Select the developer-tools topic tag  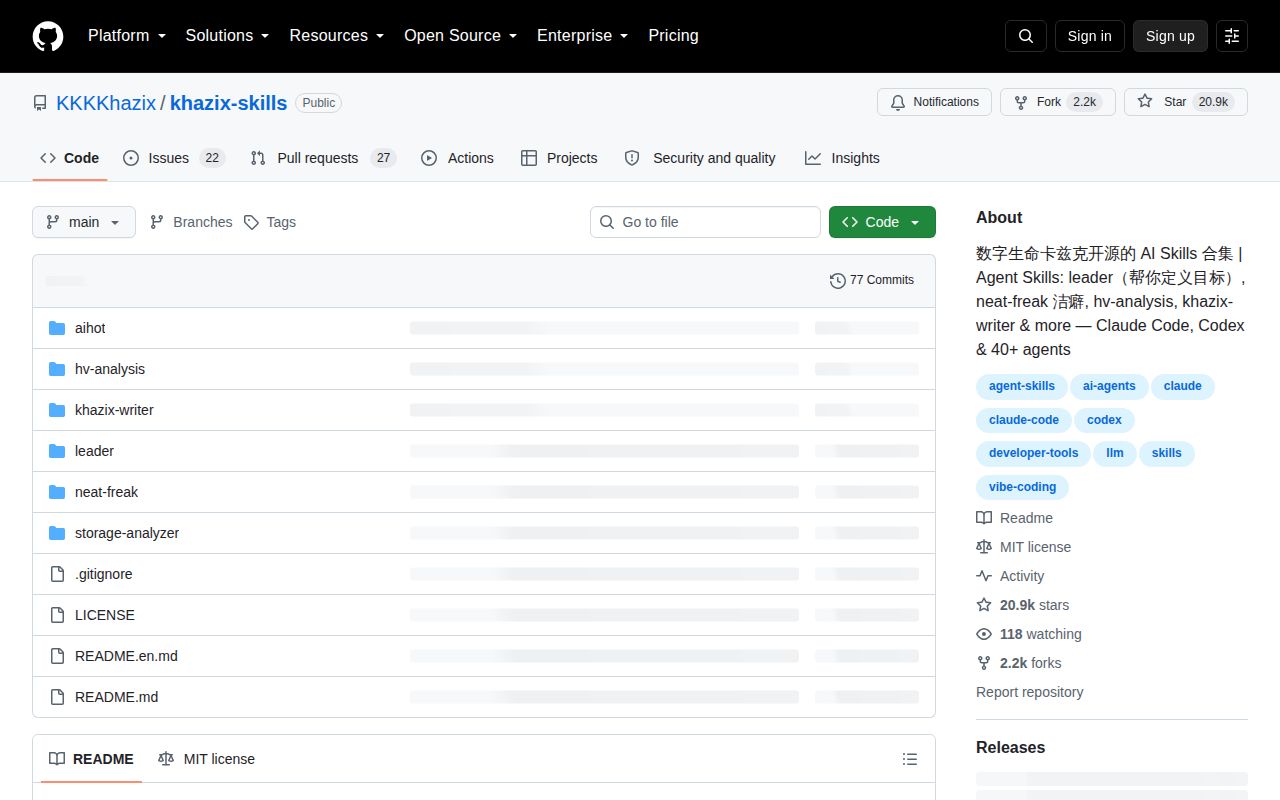click(x=1033, y=453)
